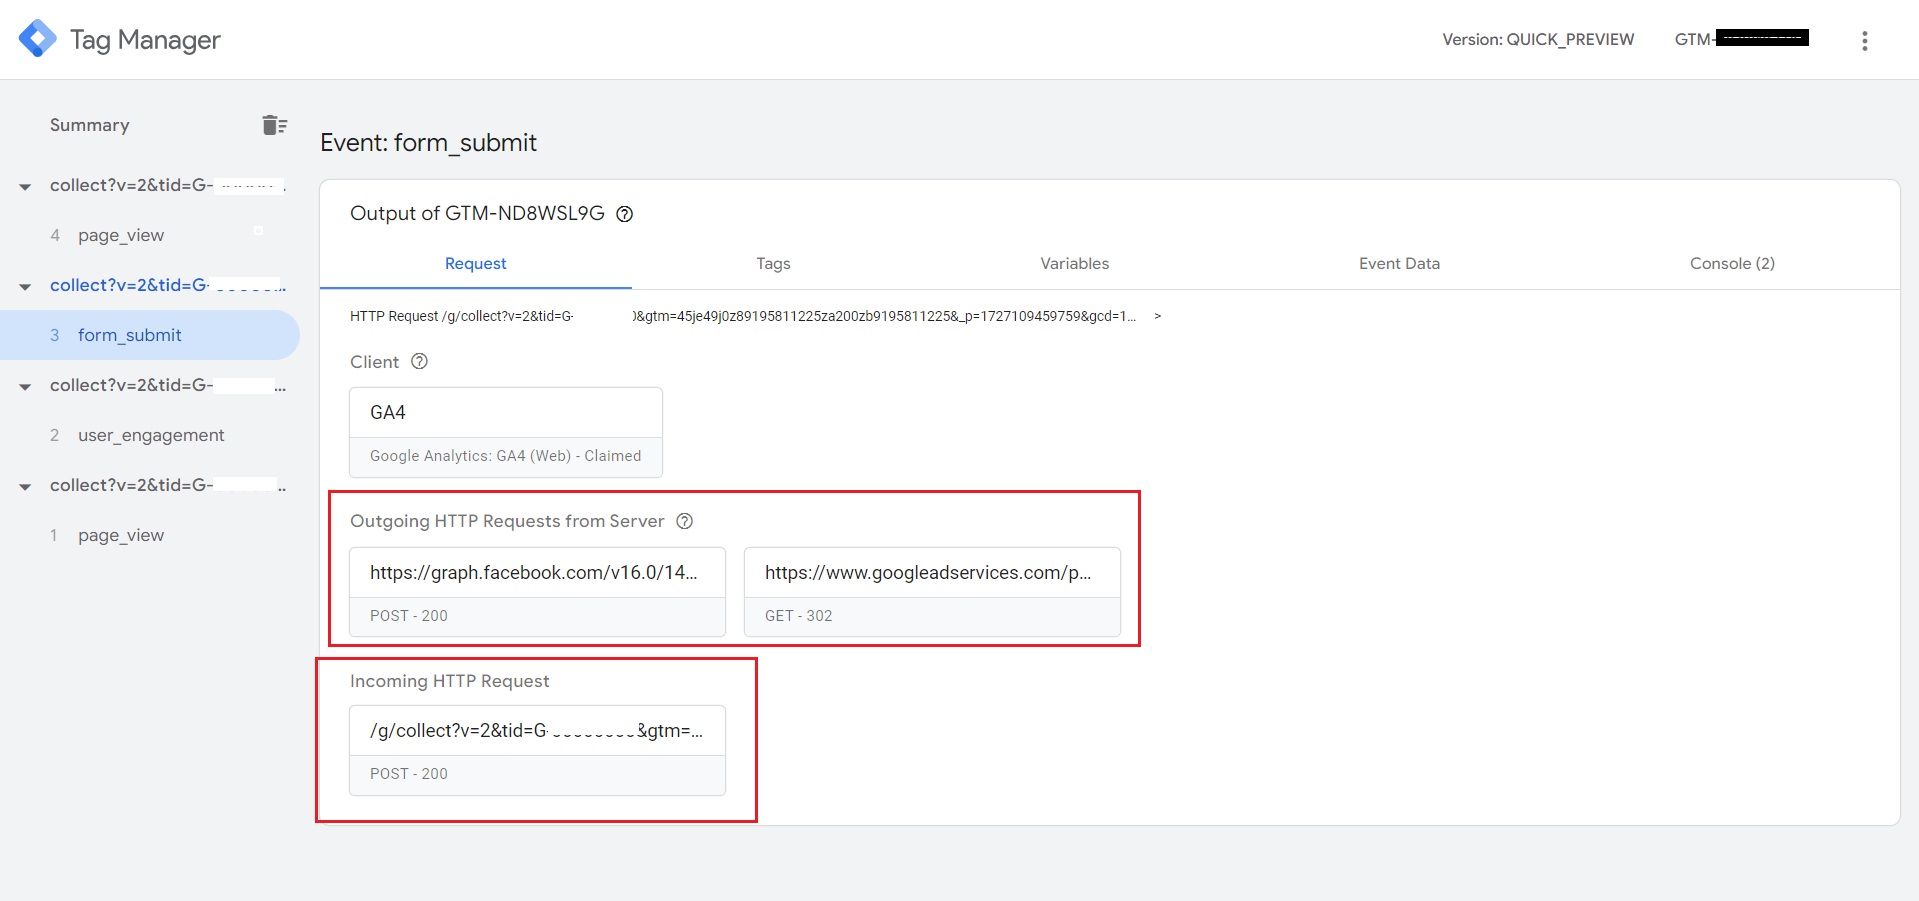The image size is (1919, 901).
Task: Open the Outgoing HTTP Requests help icon
Action: pyautogui.click(x=685, y=521)
